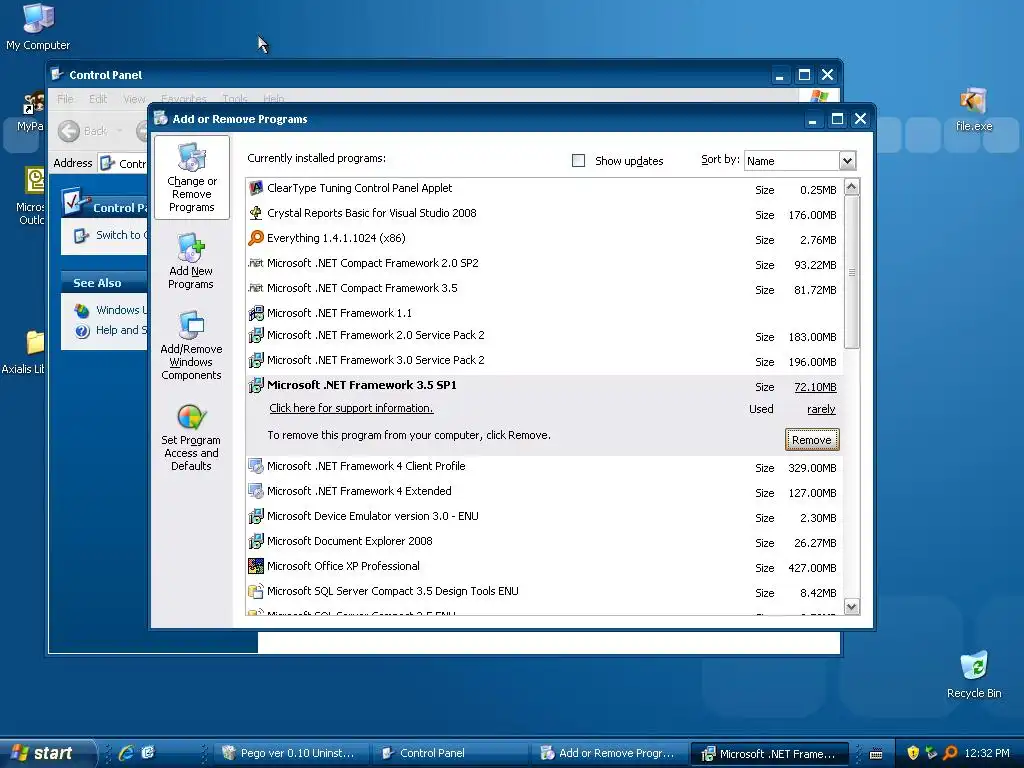
Task: Click the .NET Framework 4 Client Profile icon
Action: coord(256,466)
